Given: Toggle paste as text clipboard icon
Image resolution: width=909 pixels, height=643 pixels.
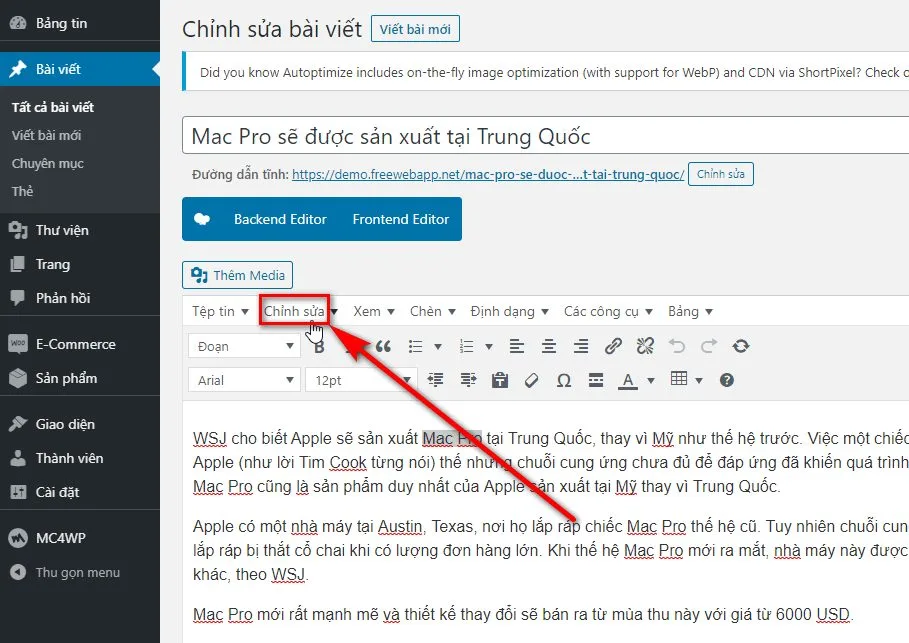Looking at the screenshot, I should tap(500, 380).
